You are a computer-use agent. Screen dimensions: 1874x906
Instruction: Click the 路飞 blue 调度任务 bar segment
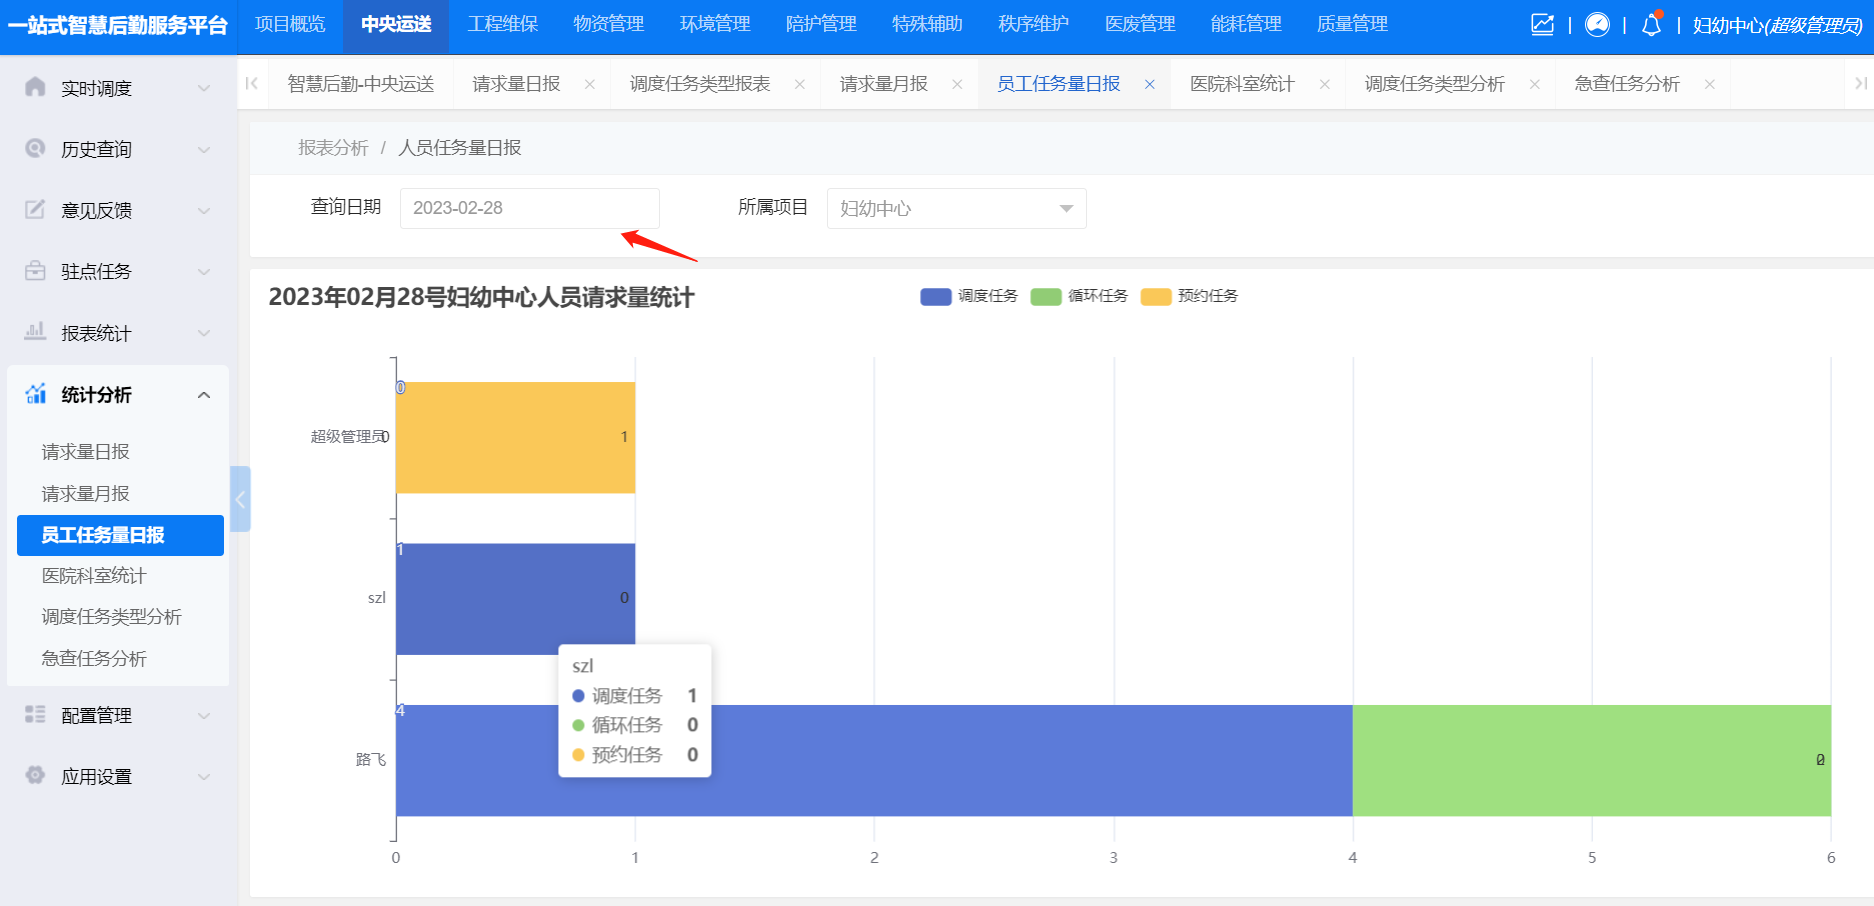[x=874, y=760]
